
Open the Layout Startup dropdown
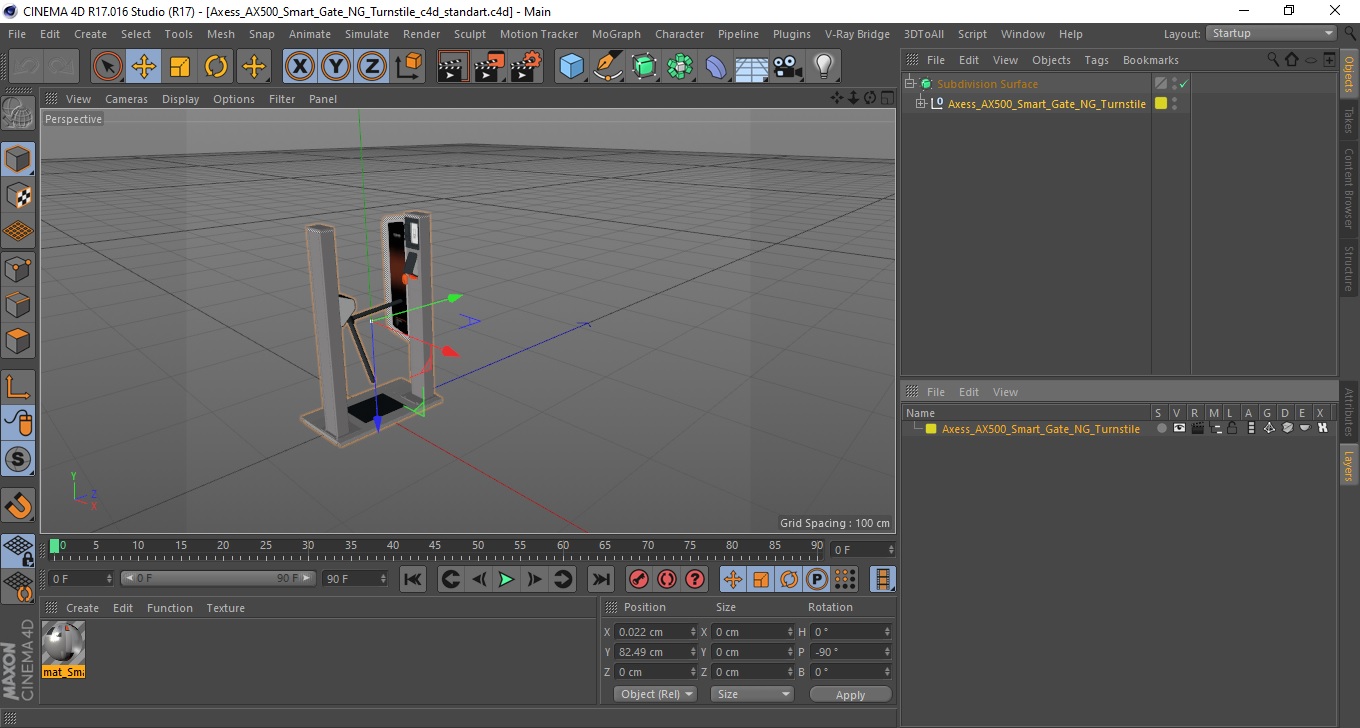[1271, 33]
